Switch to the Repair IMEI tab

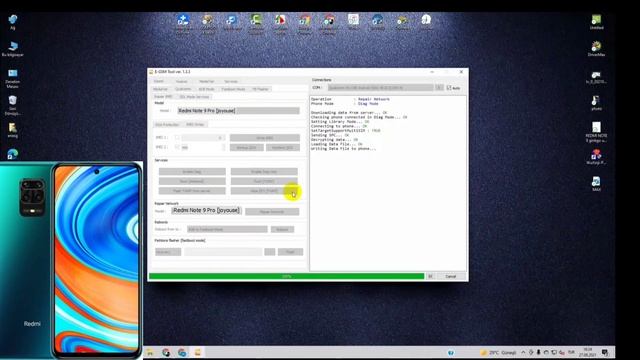click(x=163, y=97)
